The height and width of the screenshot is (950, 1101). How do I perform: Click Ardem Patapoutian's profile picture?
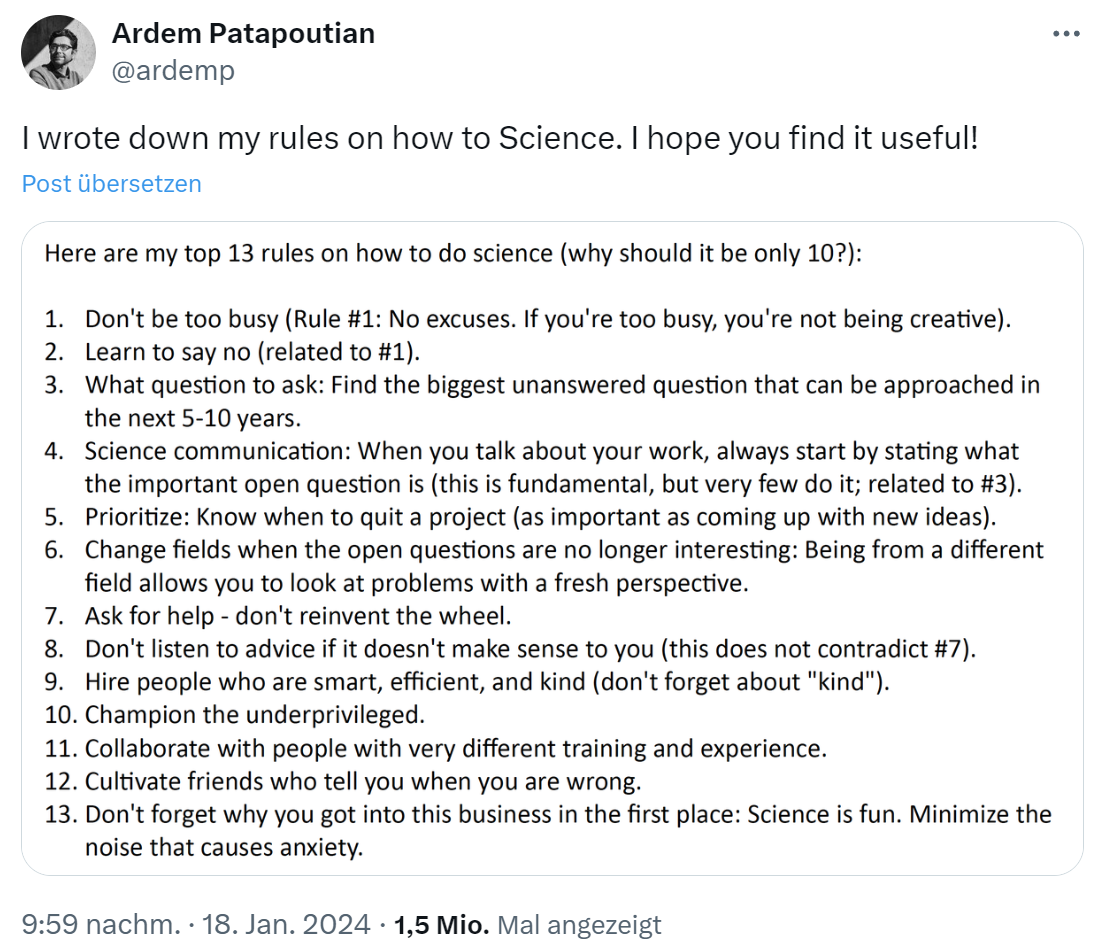(x=57, y=51)
